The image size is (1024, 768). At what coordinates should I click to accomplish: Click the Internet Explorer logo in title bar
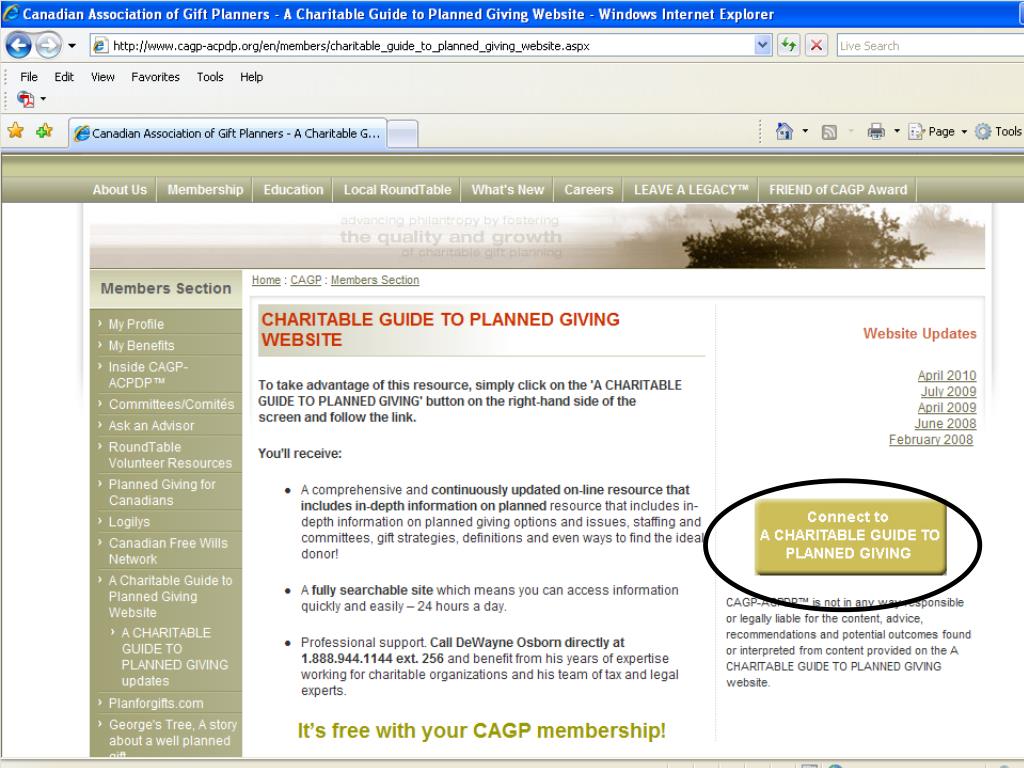point(10,13)
